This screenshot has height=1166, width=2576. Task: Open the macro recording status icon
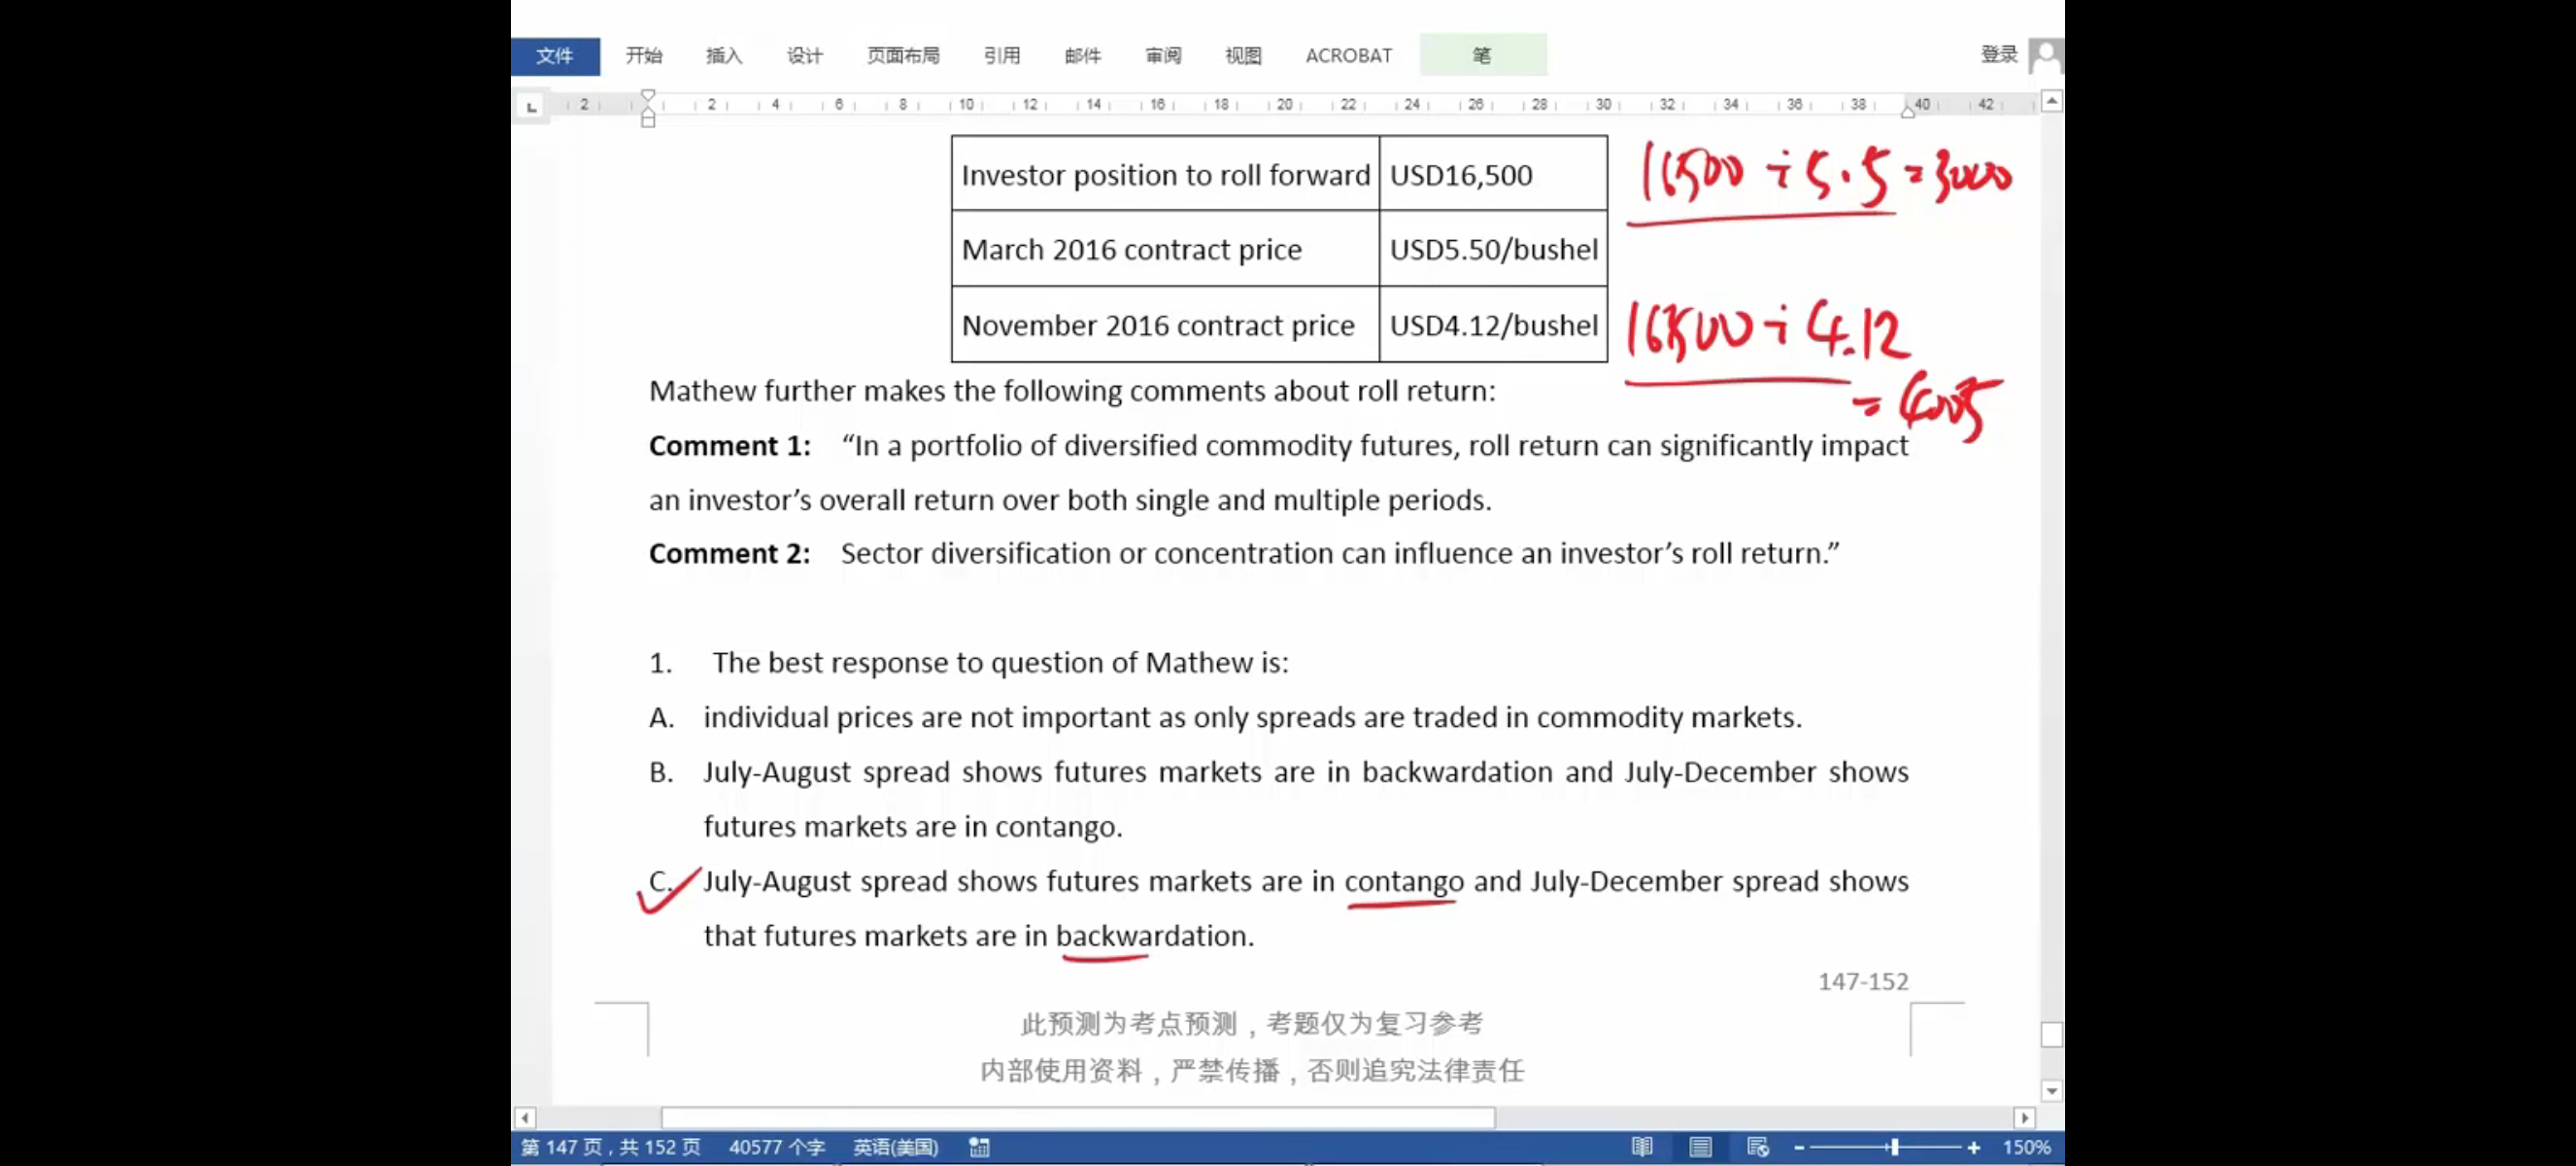(979, 1147)
